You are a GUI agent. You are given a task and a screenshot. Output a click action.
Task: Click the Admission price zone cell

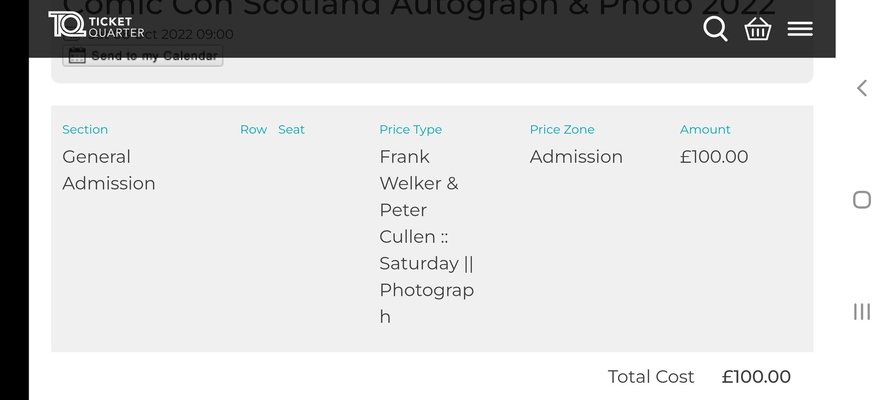tap(576, 157)
